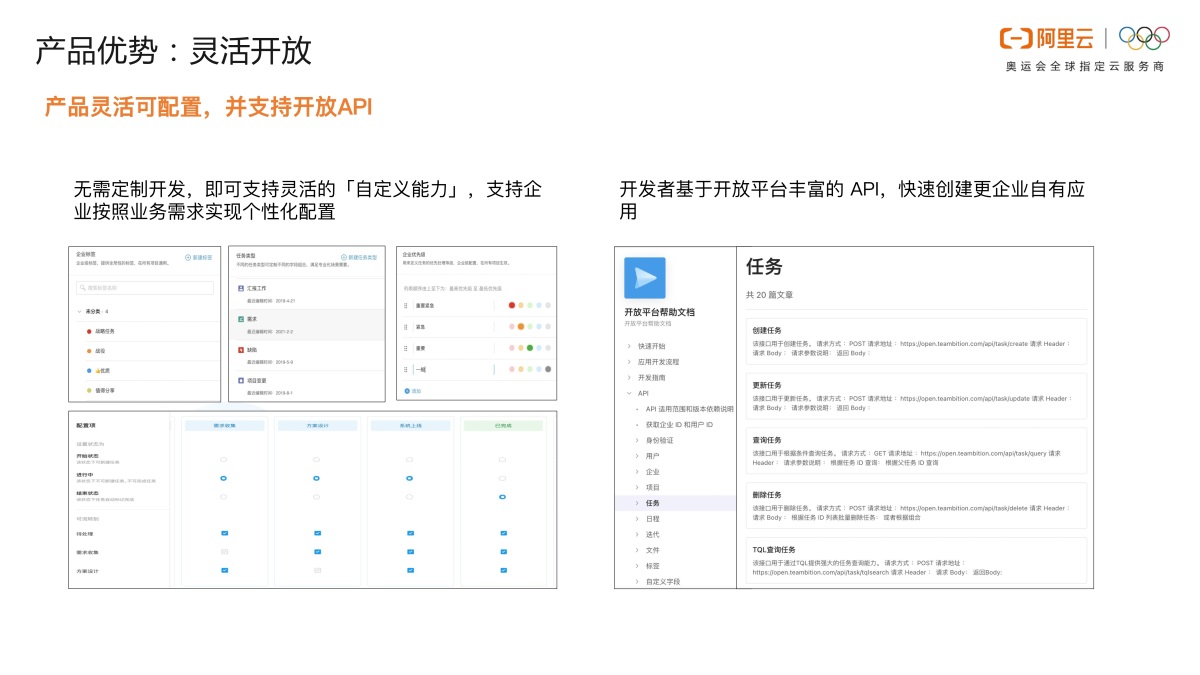Toggle 方案设计 checkbox under 系统上线 column

(409, 570)
